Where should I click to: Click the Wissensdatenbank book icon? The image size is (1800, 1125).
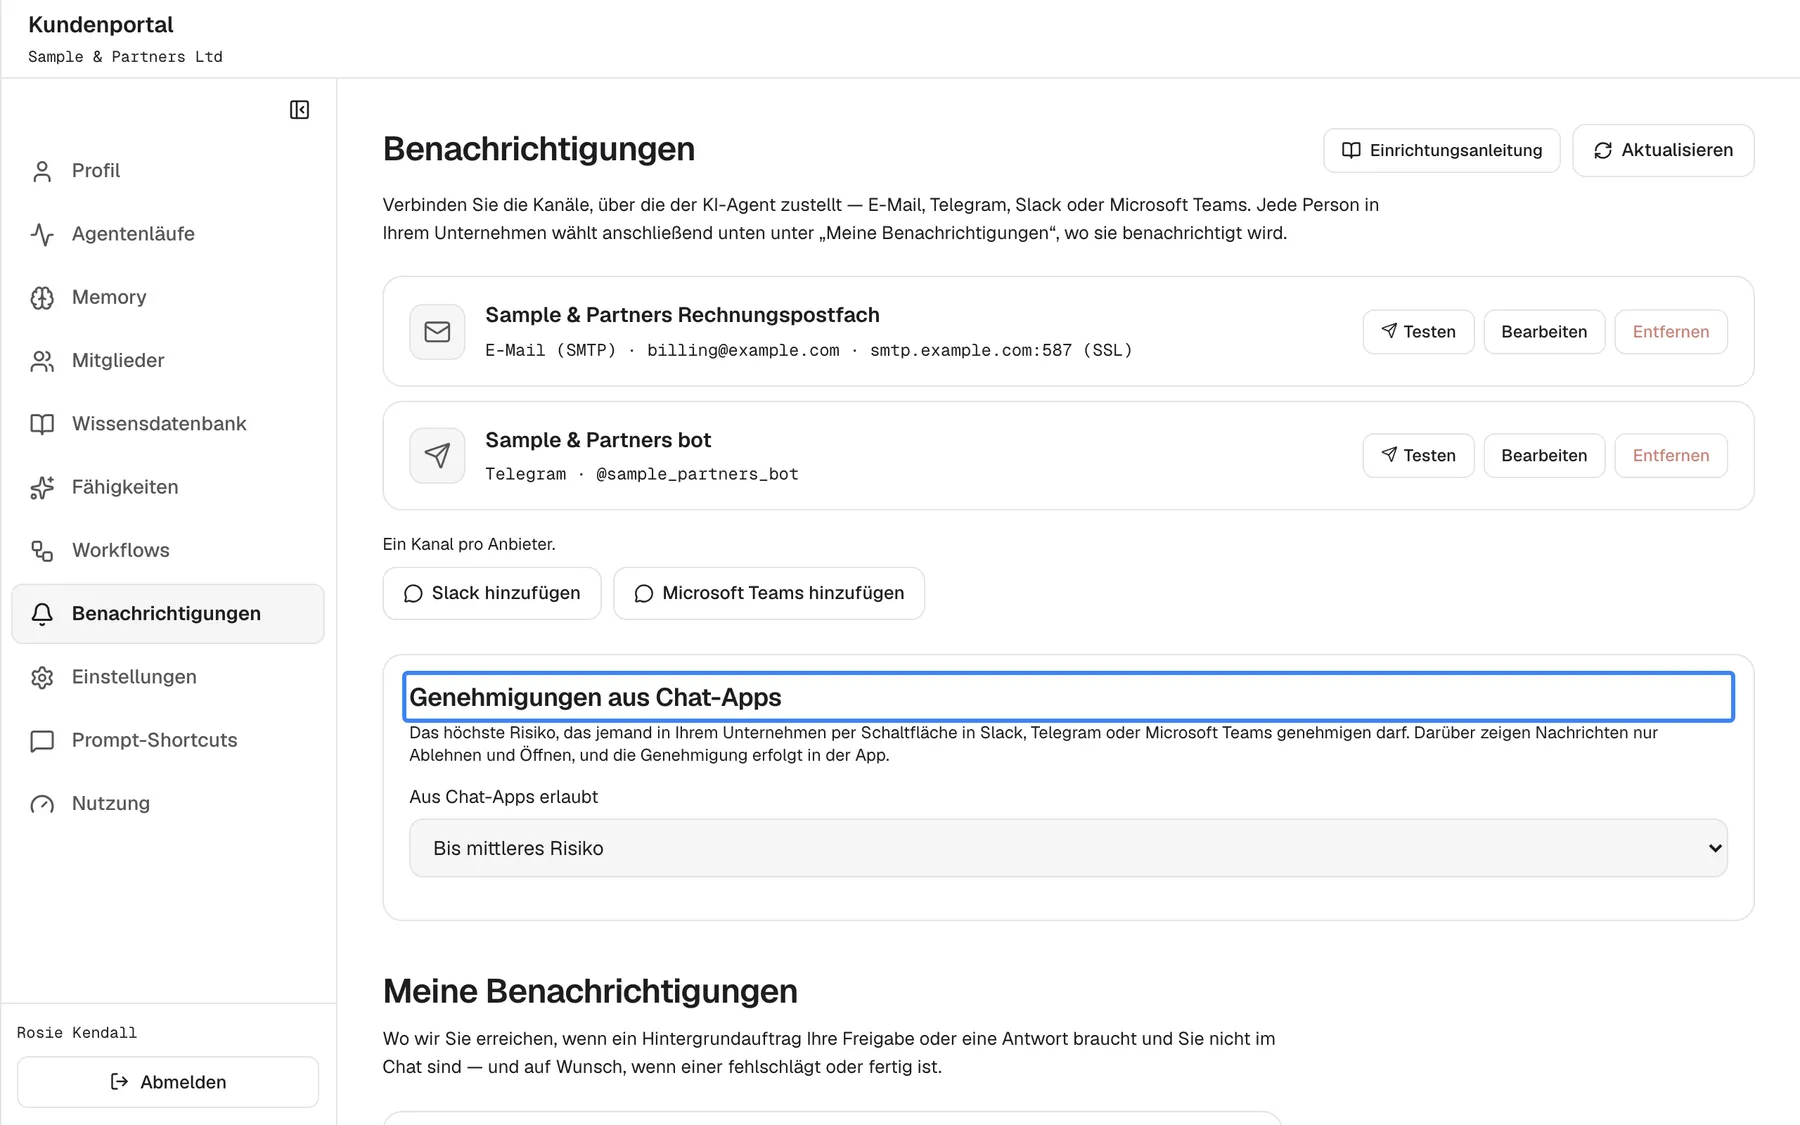(42, 424)
